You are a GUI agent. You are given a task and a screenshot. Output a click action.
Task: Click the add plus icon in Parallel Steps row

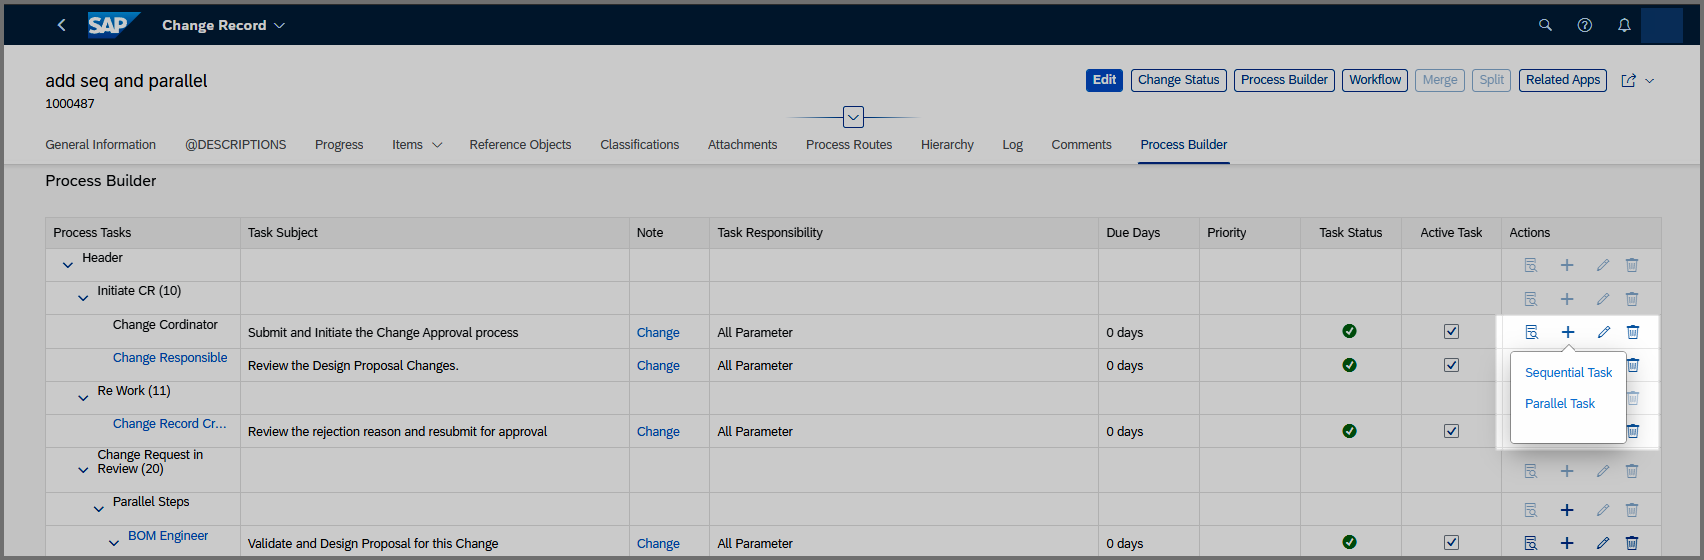click(1567, 510)
